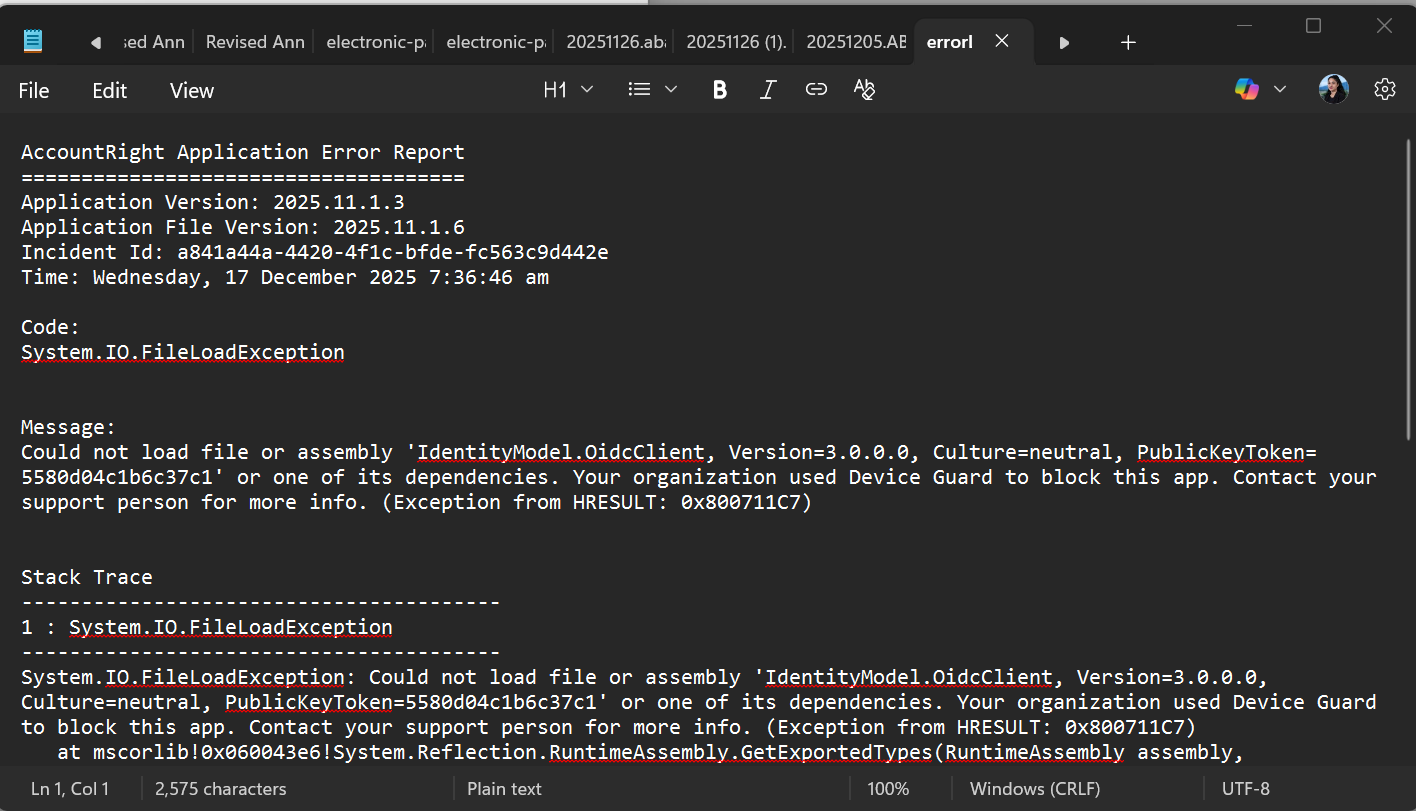Viewport: 1416px width, 811px height.
Task: Click the 100% zoom level in status bar
Action: tap(888, 789)
